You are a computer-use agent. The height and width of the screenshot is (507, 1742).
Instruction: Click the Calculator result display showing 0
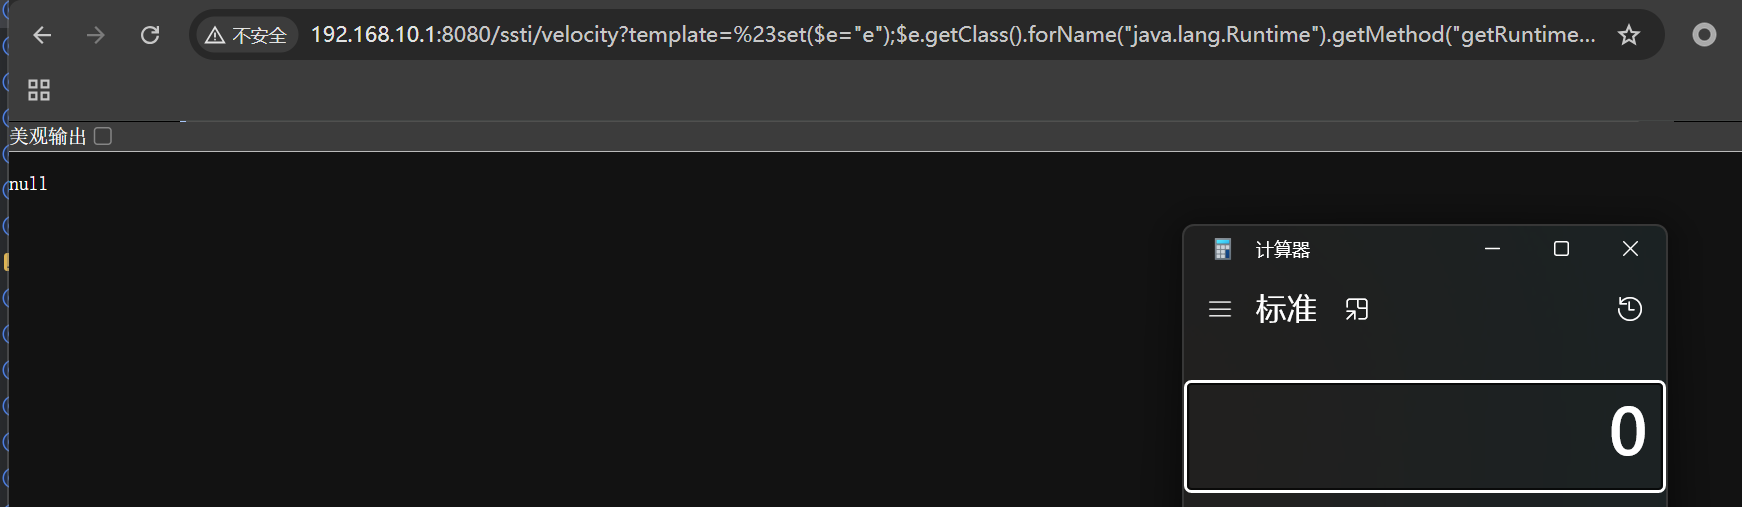pyautogui.click(x=1424, y=435)
